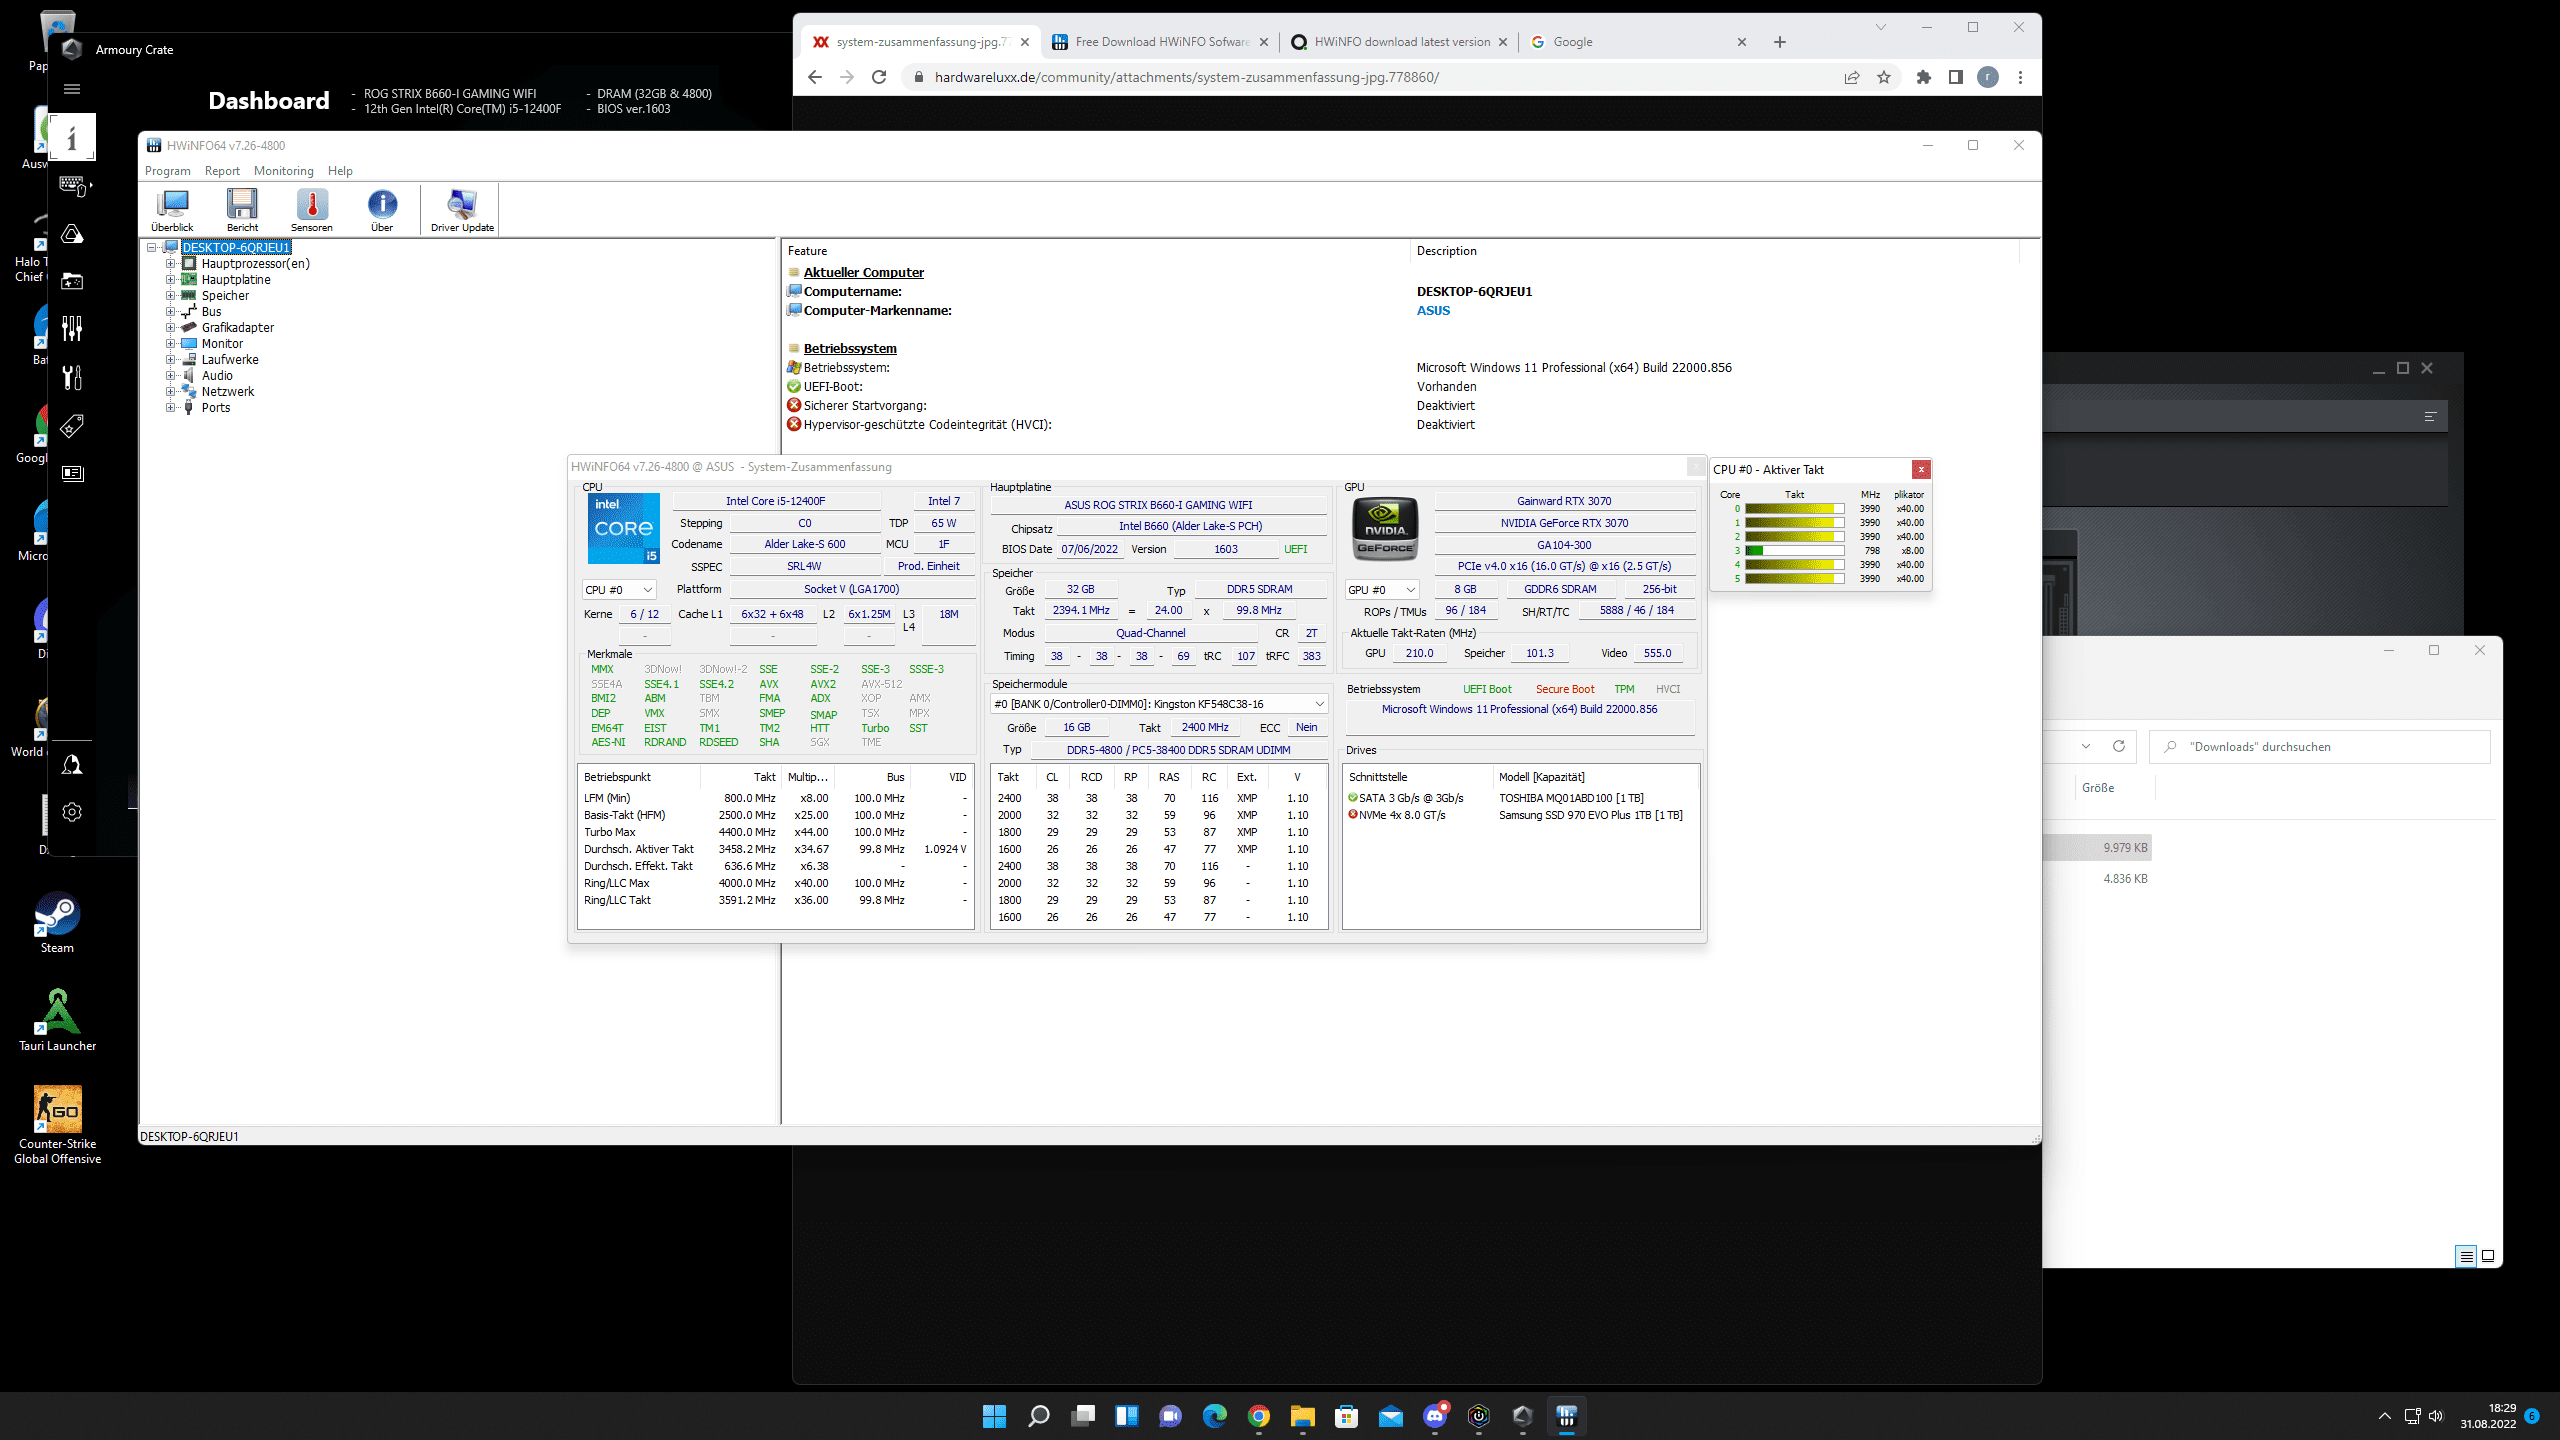
Task: Open the Speichermodule Kingston module dropdown
Action: (x=1159, y=704)
